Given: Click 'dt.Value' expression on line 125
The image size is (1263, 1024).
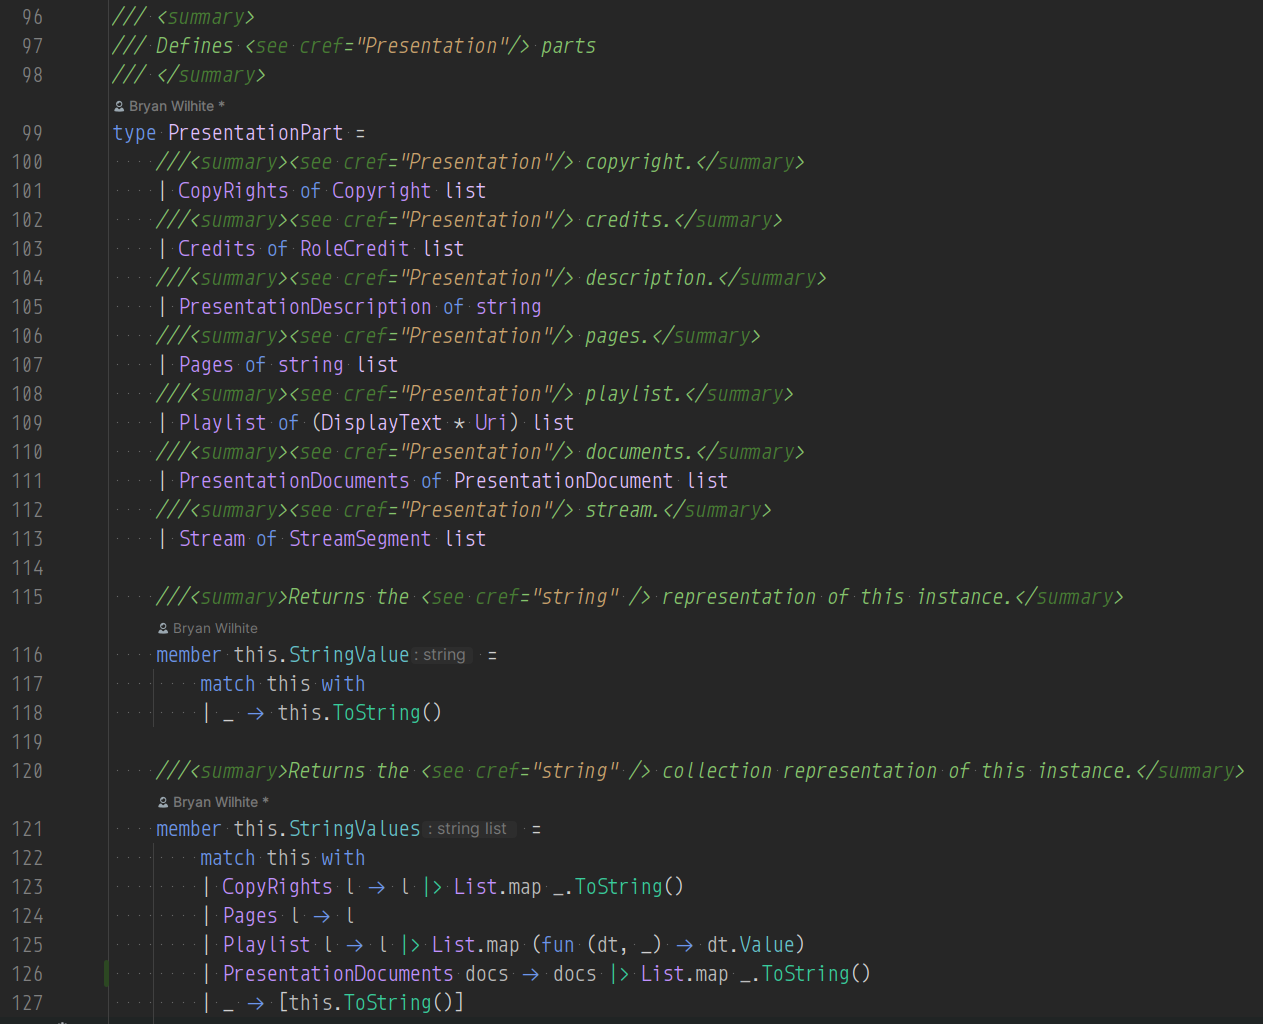Looking at the screenshot, I should point(750,945).
